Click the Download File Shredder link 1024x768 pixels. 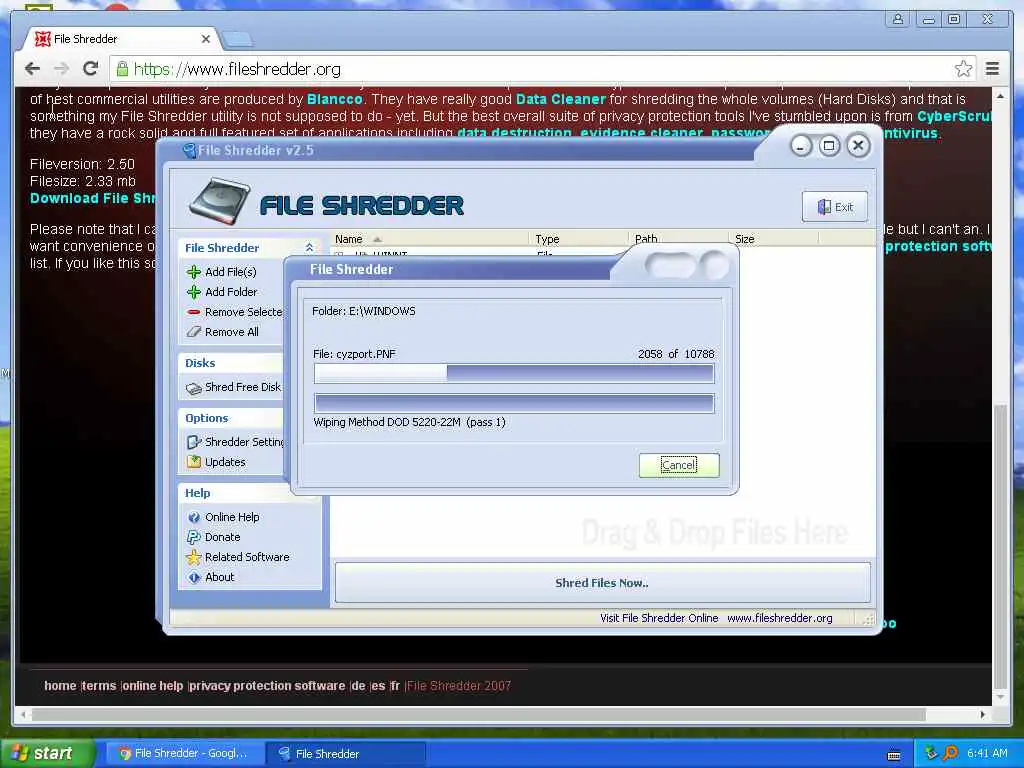pos(93,199)
